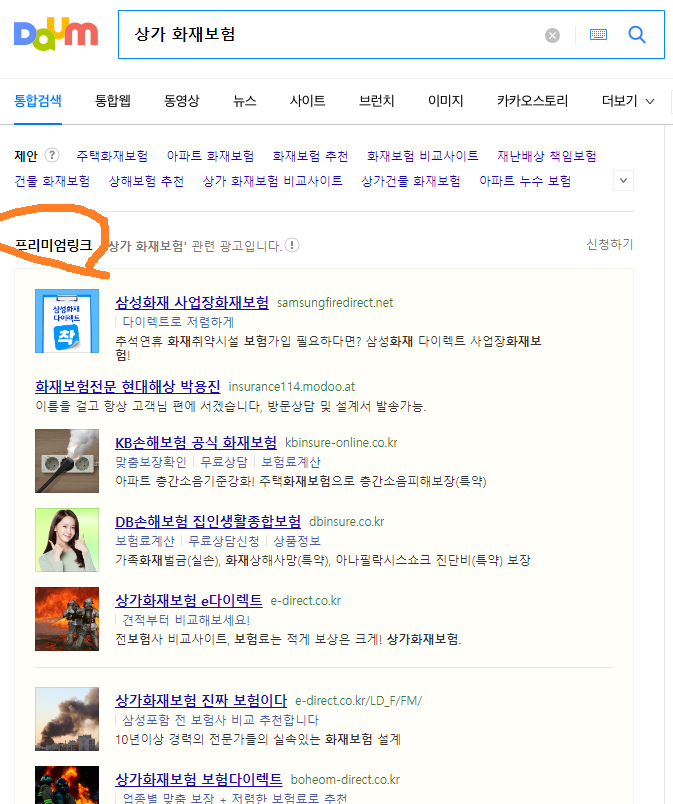Open the firefighters thumbnail for e다이렉트
The width and height of the screenshot is (673, 804).
pos(67,619)
